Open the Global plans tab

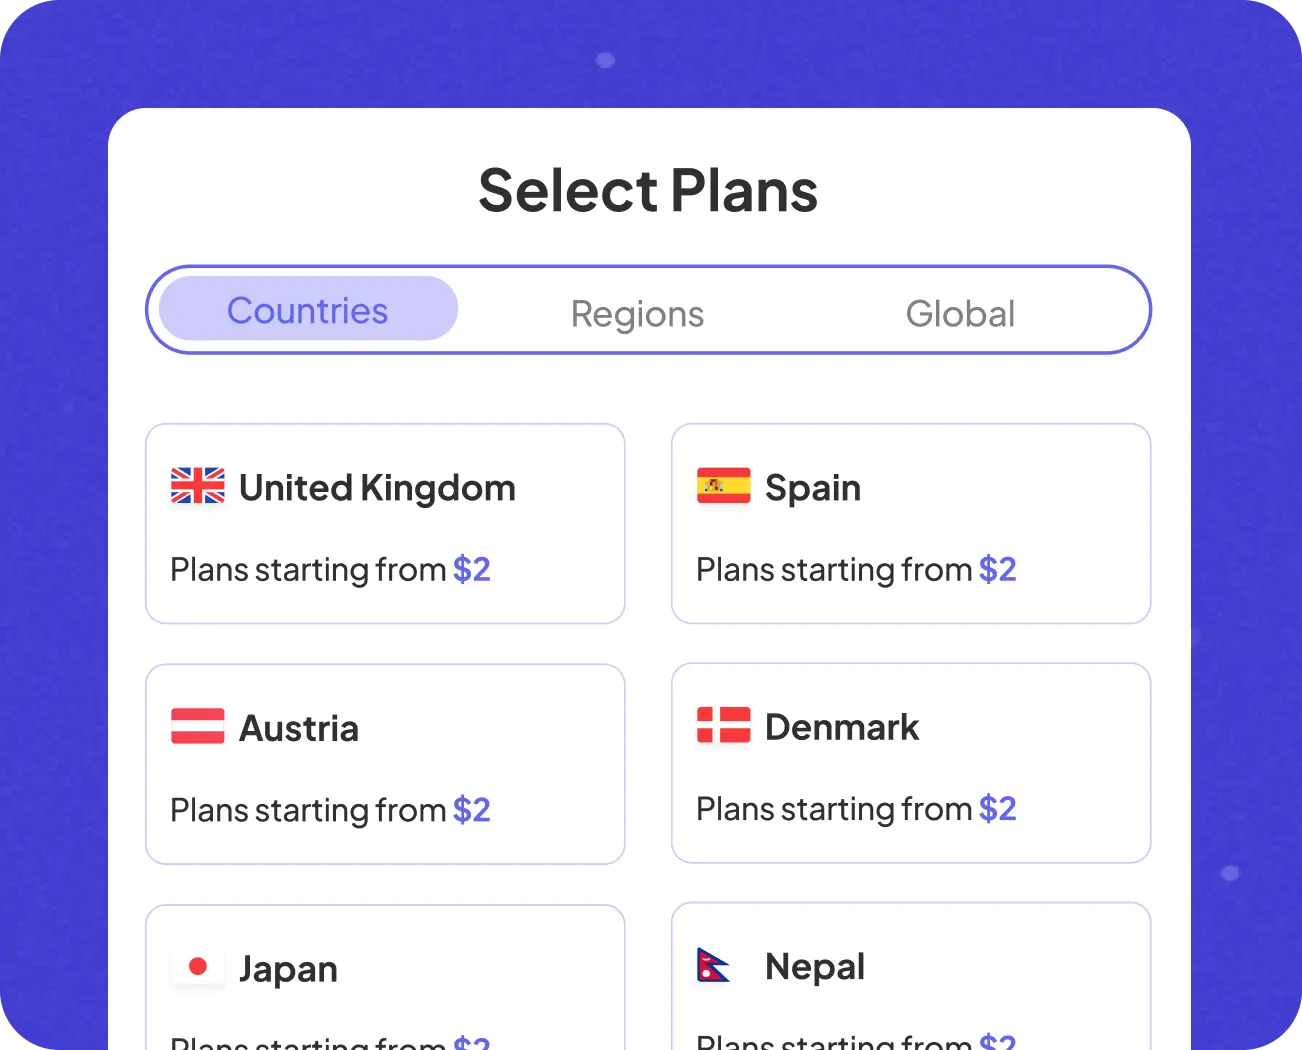pyautogui.click(x=960, y=314)
